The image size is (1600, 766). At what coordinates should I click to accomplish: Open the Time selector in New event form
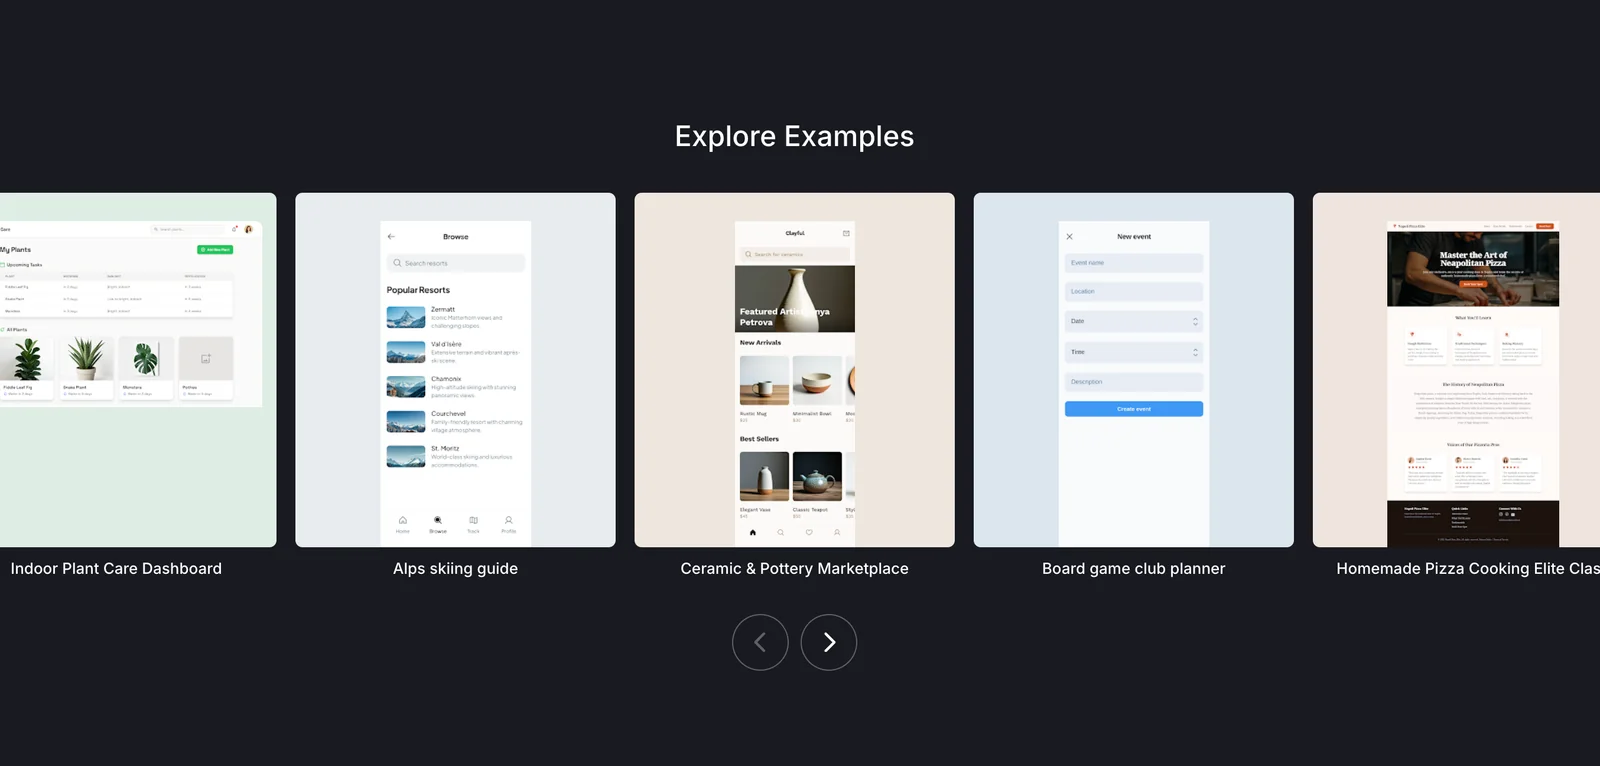[x=1133, y=352]
